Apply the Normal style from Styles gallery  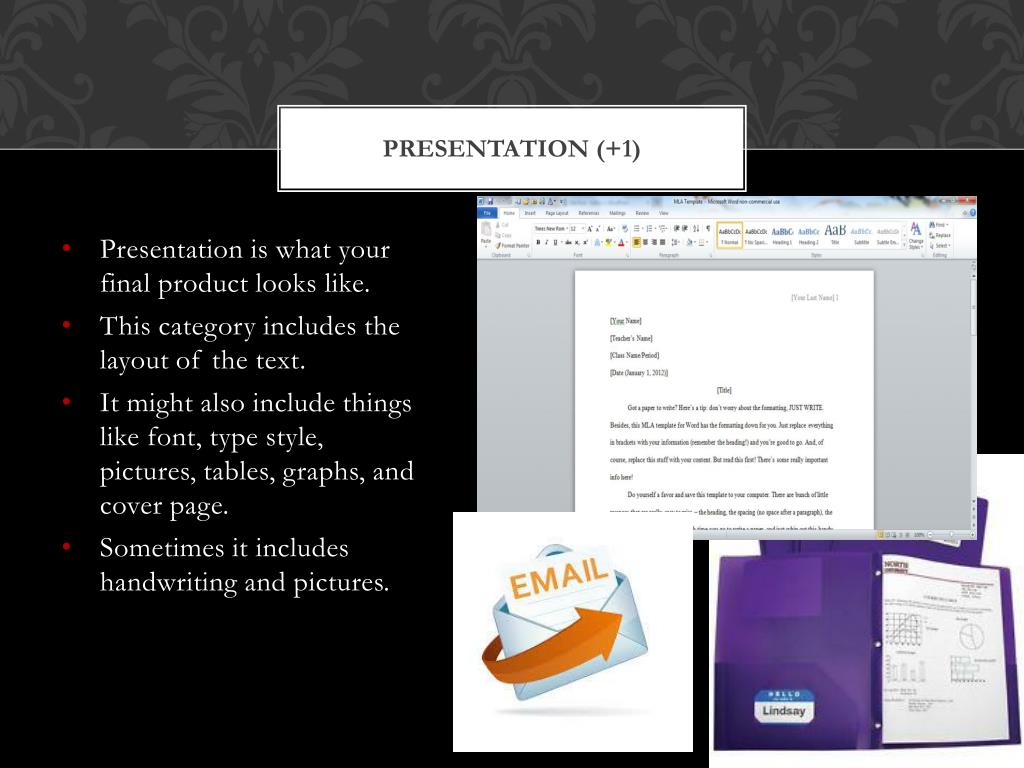click(x=729, y=235)
